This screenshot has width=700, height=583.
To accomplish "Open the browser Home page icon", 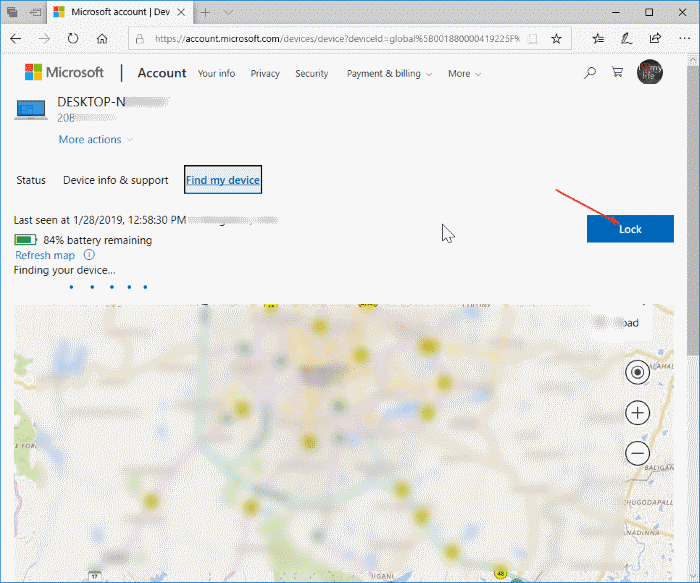I will (102, 39).
